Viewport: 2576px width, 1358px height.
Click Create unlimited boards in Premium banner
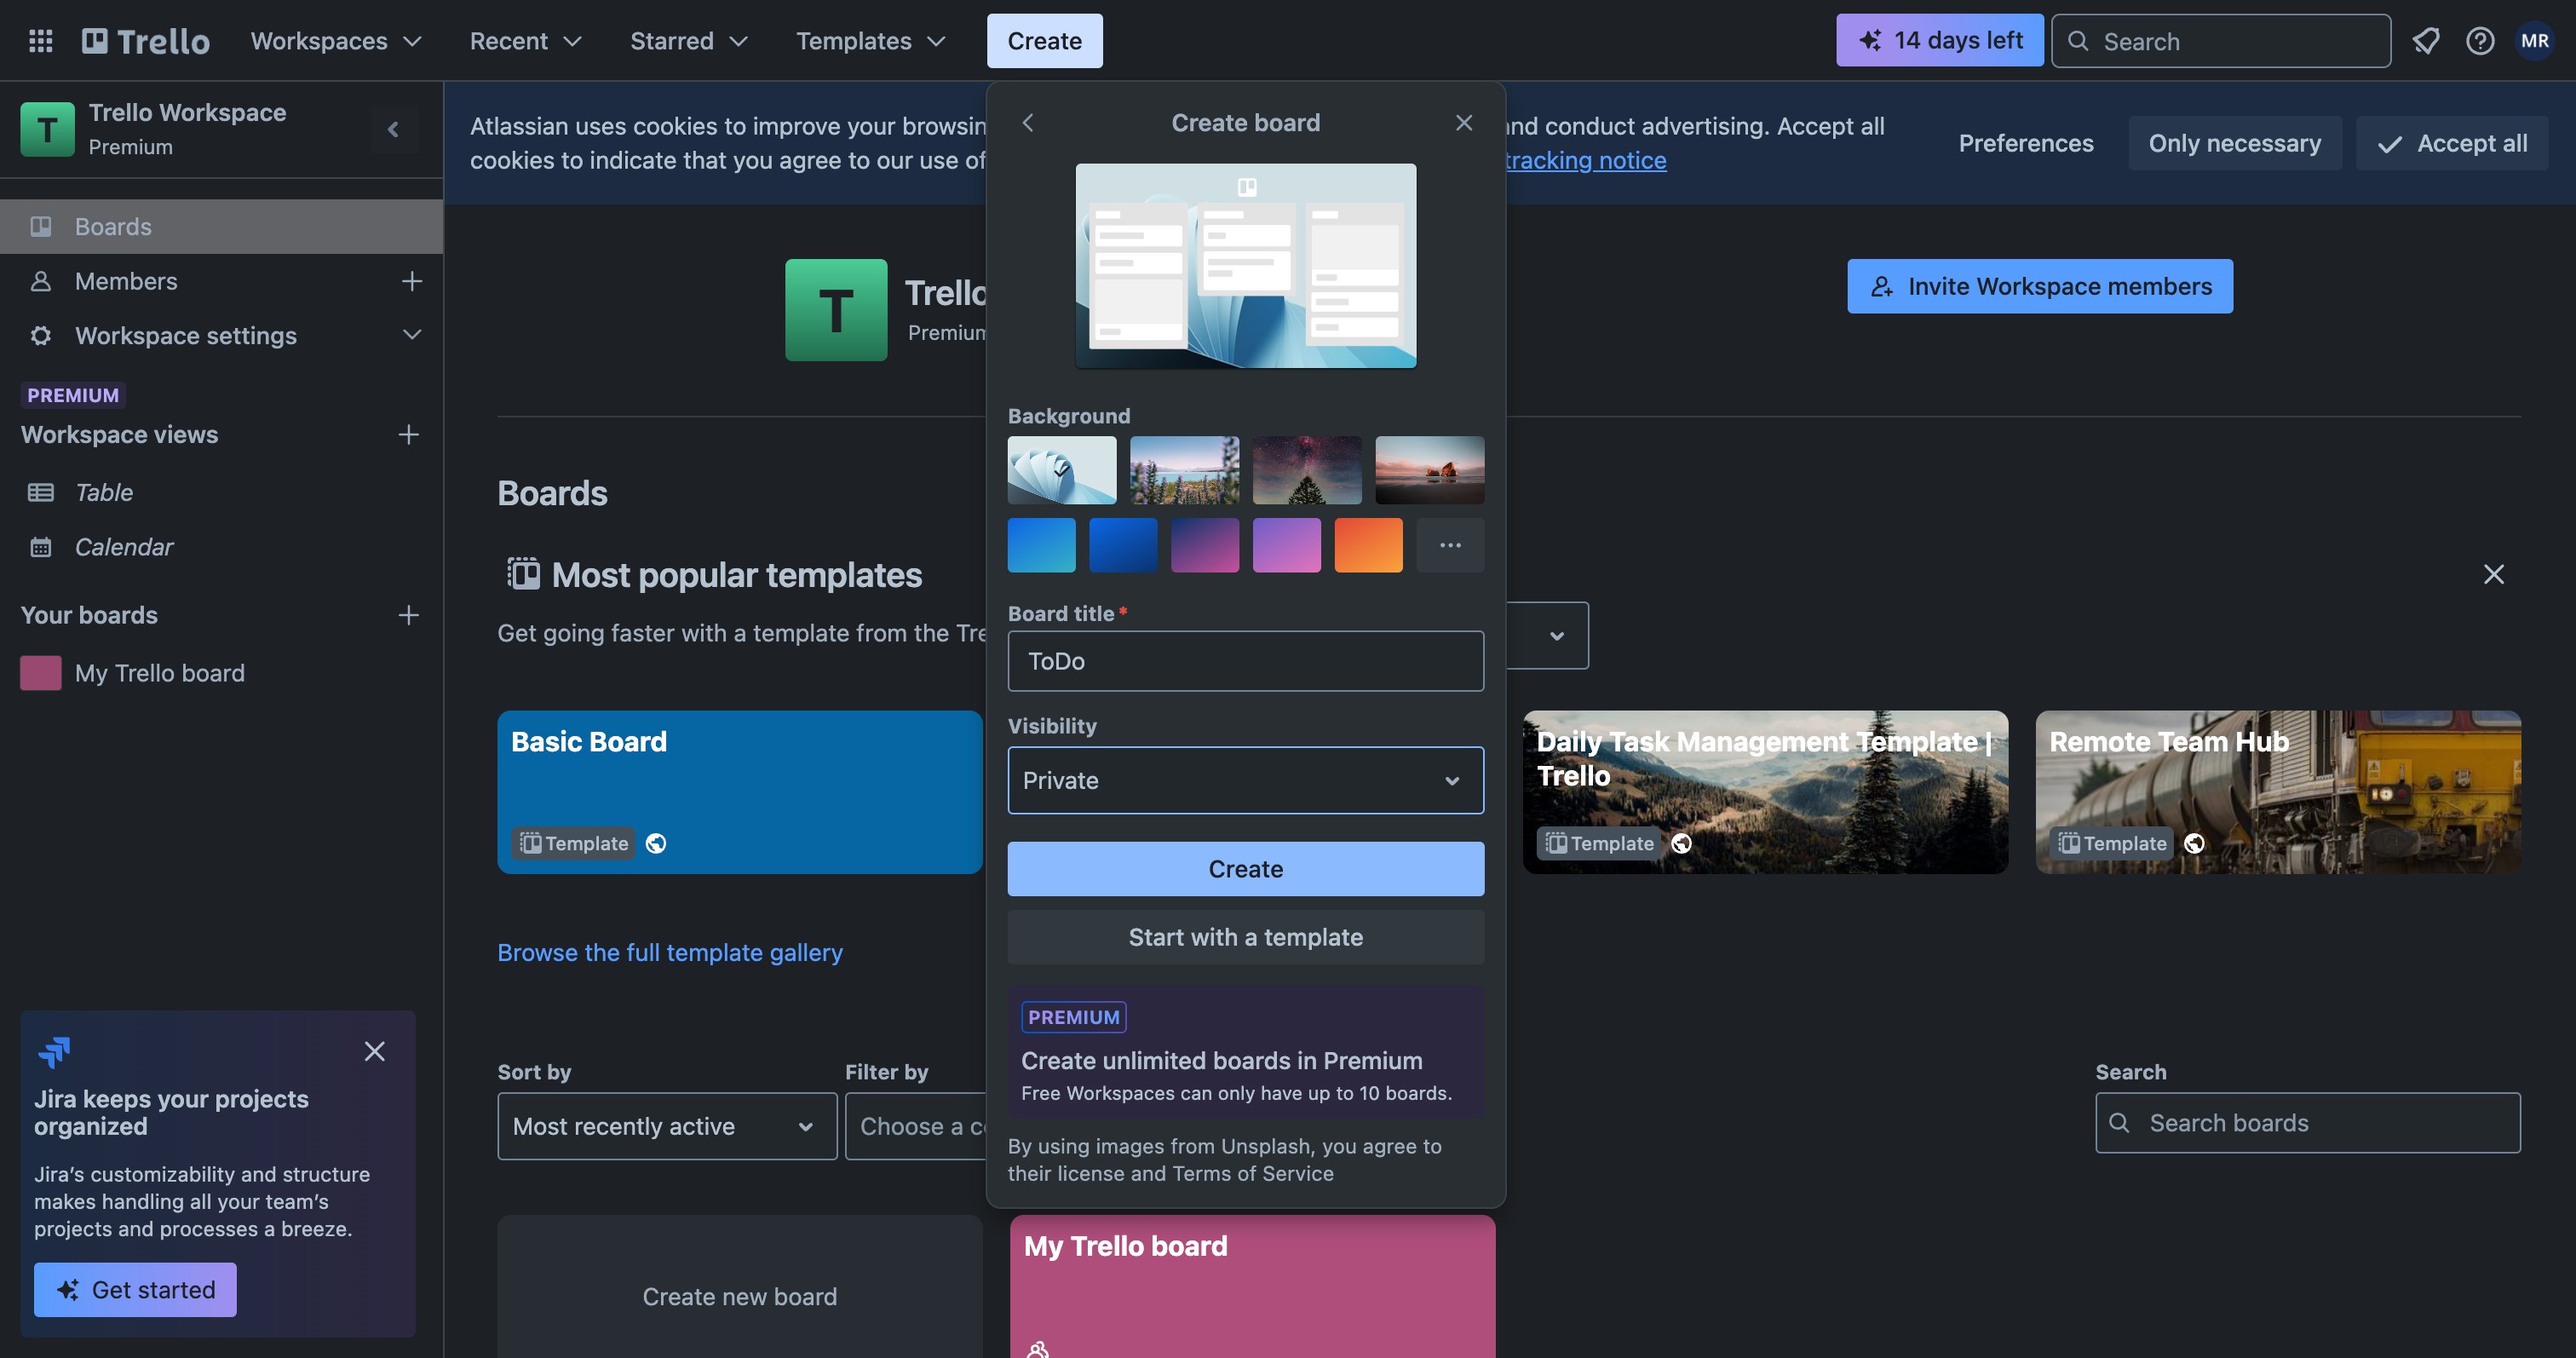1246,1051
